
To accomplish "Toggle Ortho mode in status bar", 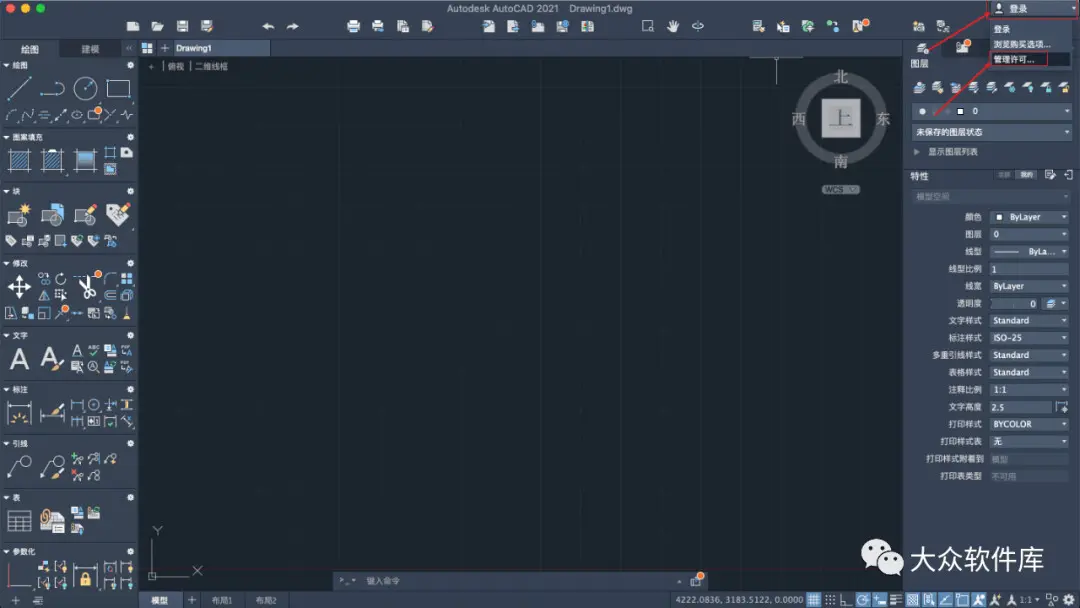I will pyautogui.click(x=846, y=600).
